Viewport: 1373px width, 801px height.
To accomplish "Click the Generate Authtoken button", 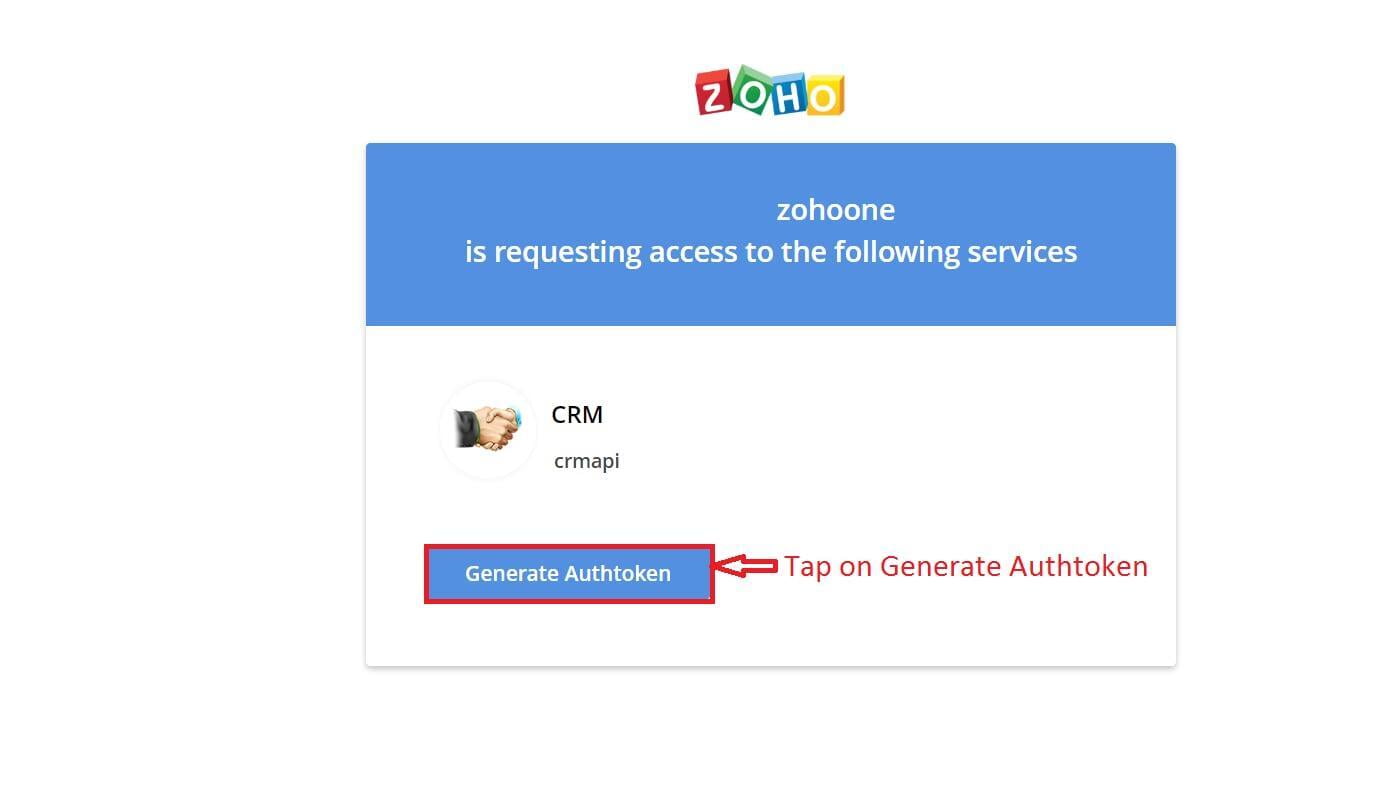I will (568, 574).
